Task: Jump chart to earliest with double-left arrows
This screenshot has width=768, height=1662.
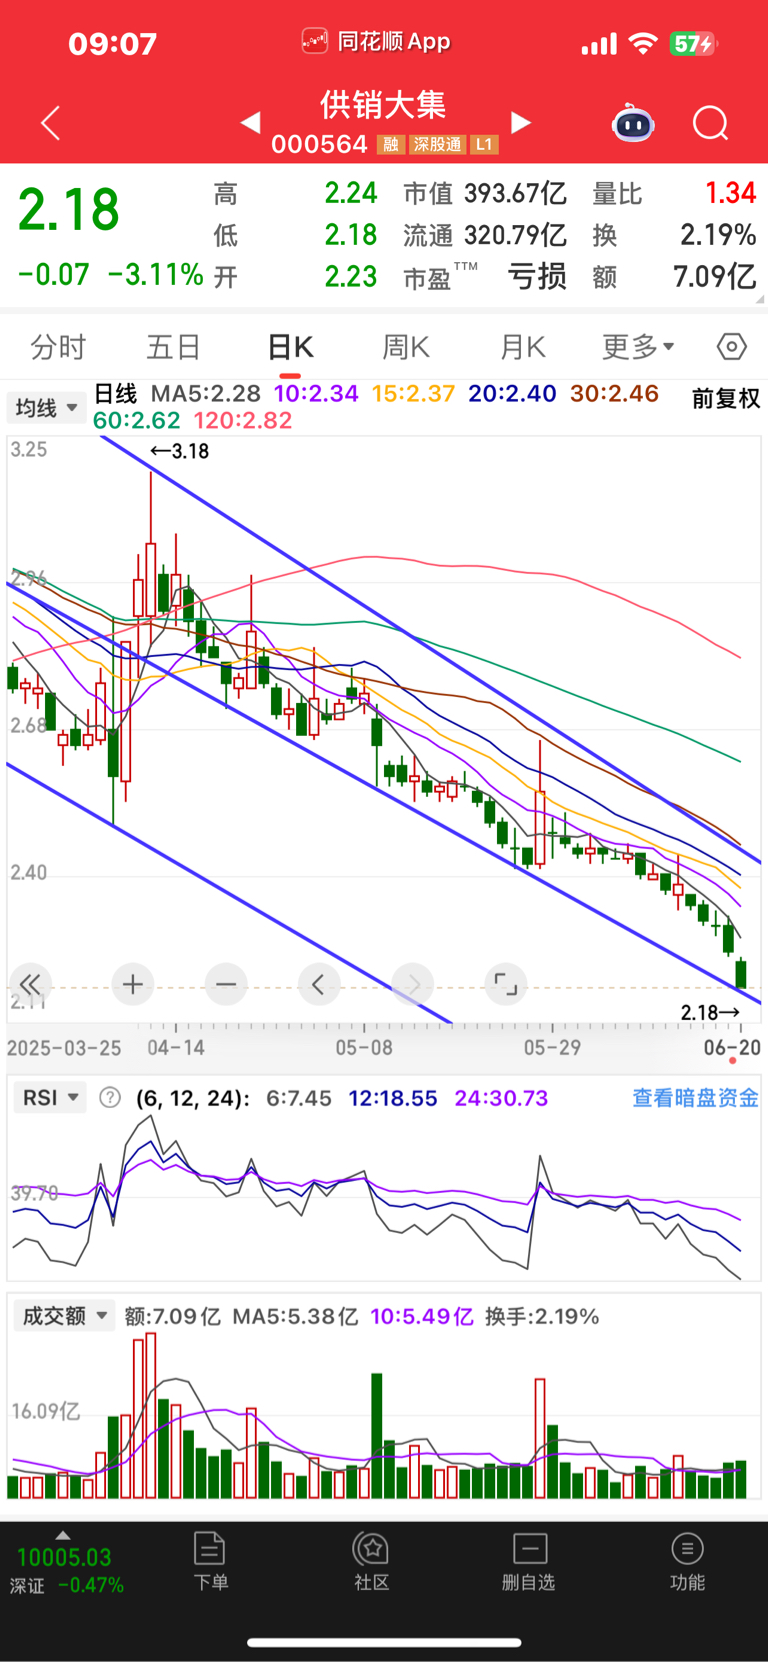Action: click(31, 985)
